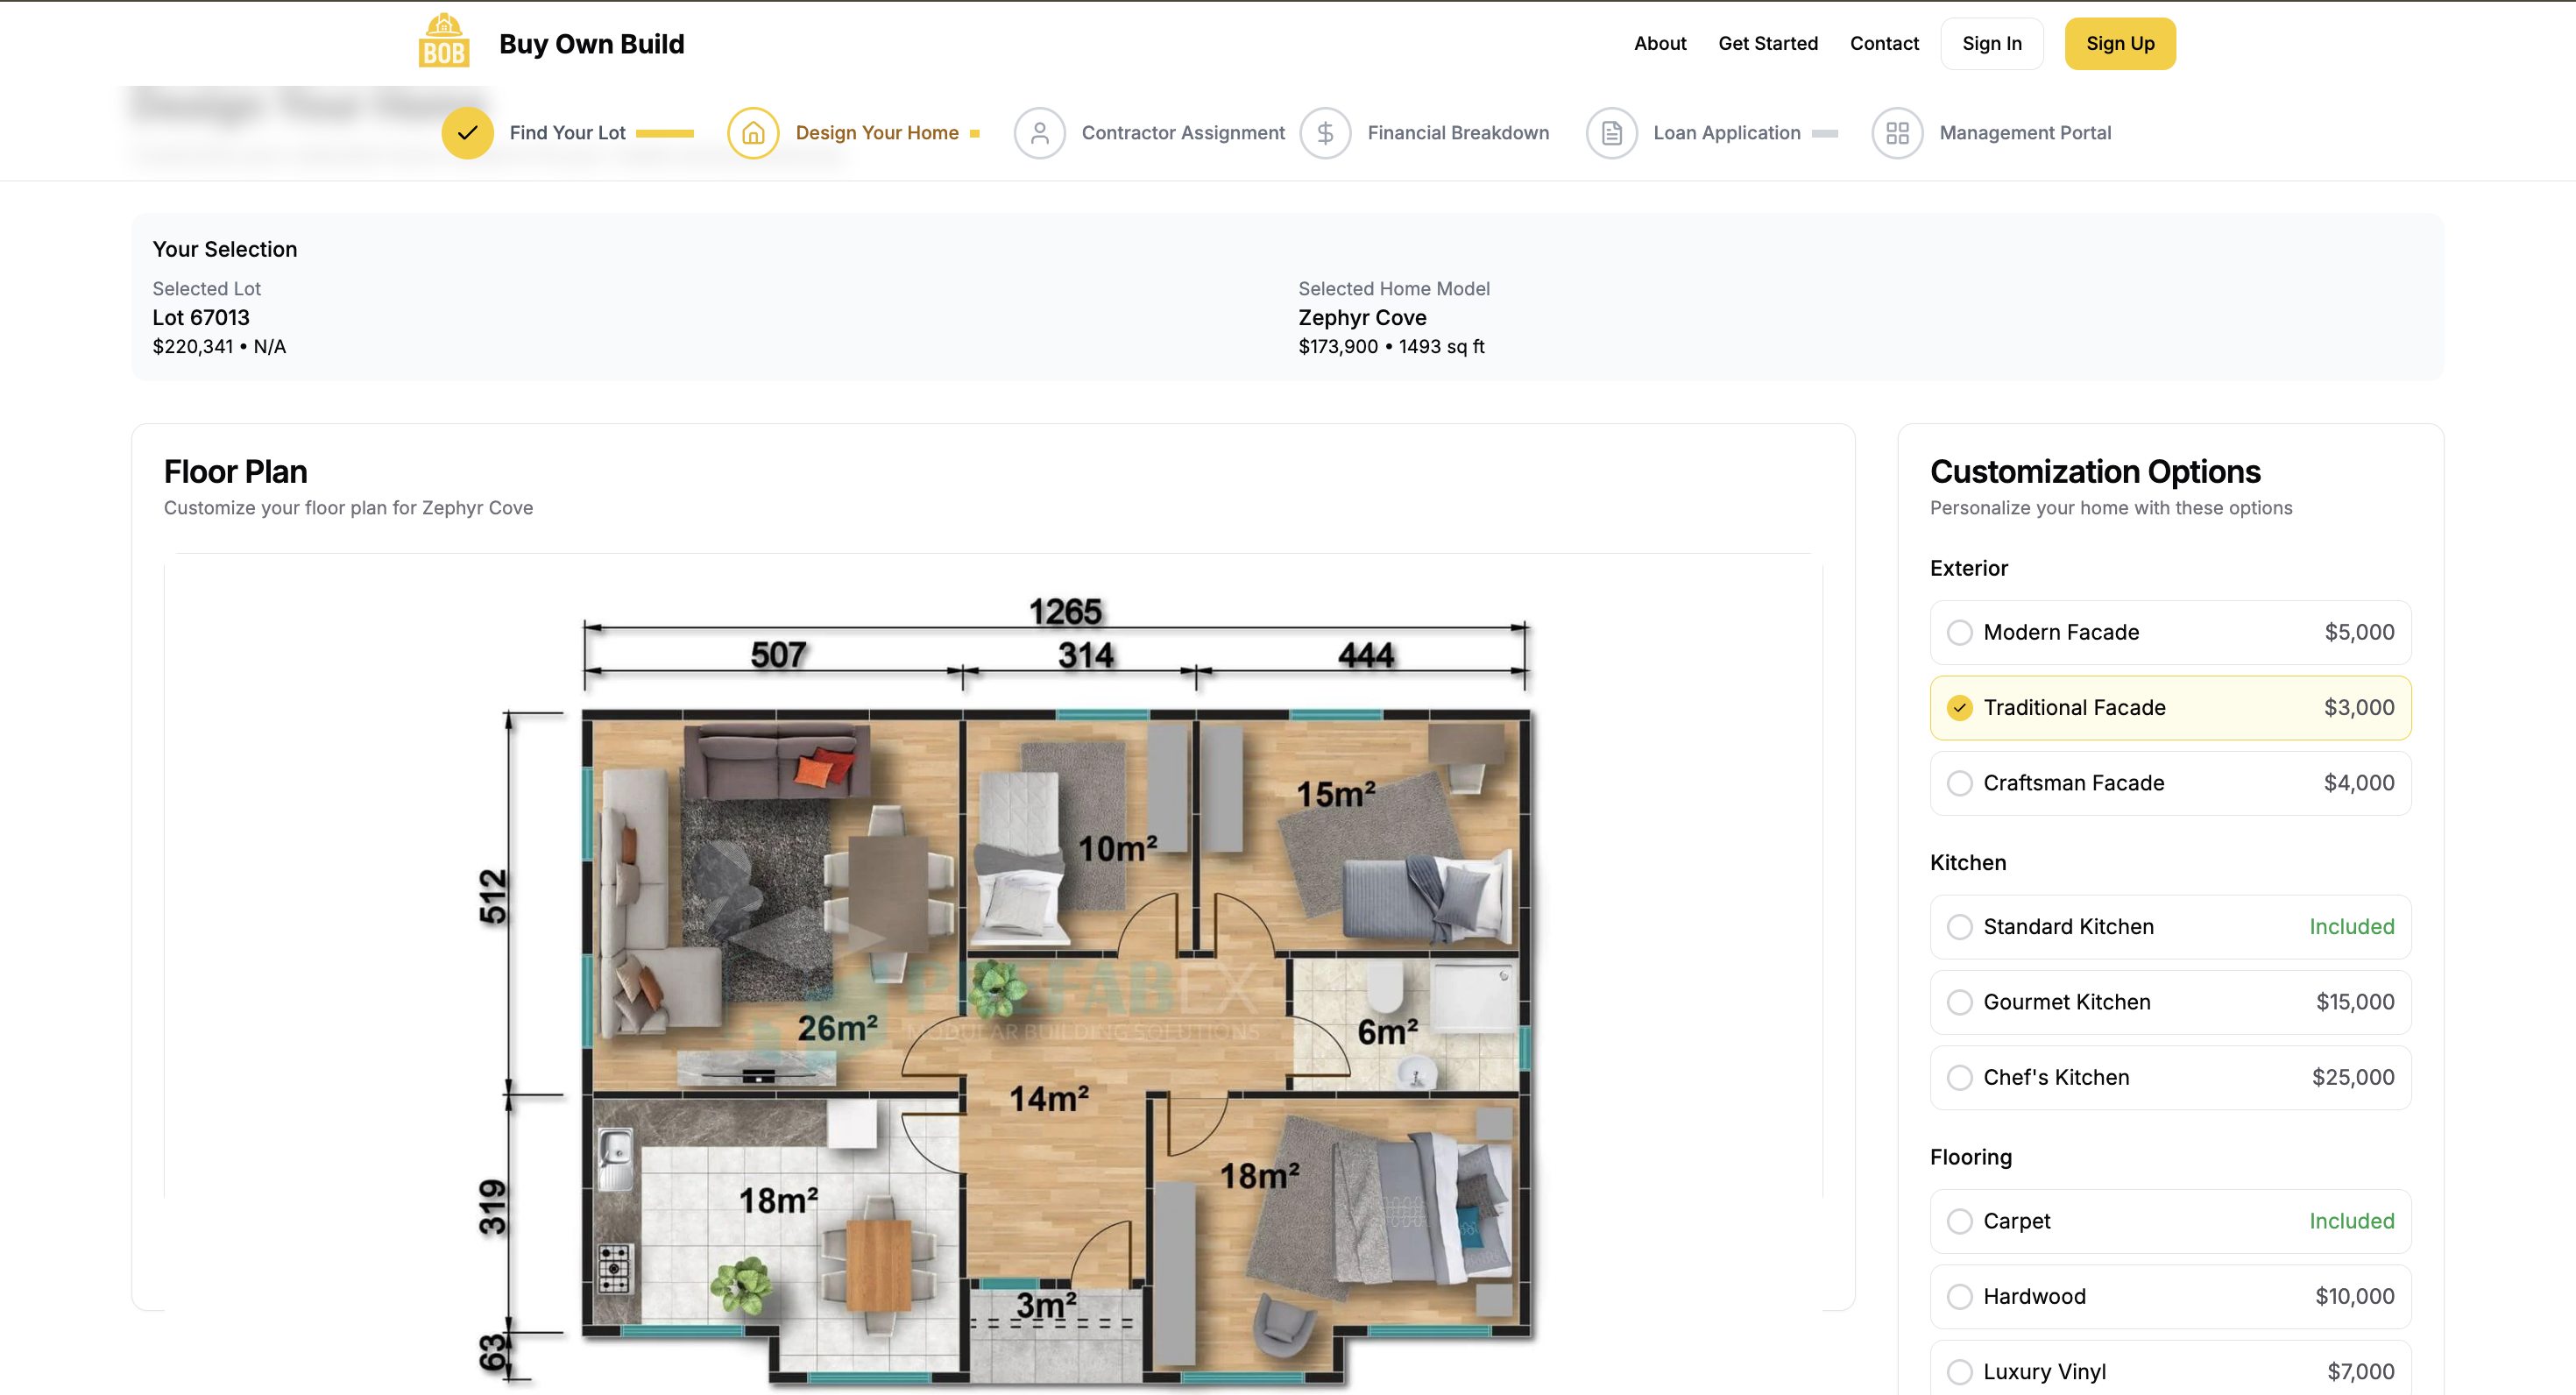Click the $7,000 Luxury Vinyl price
2576x1395 pixels.
(2361, 1372)
